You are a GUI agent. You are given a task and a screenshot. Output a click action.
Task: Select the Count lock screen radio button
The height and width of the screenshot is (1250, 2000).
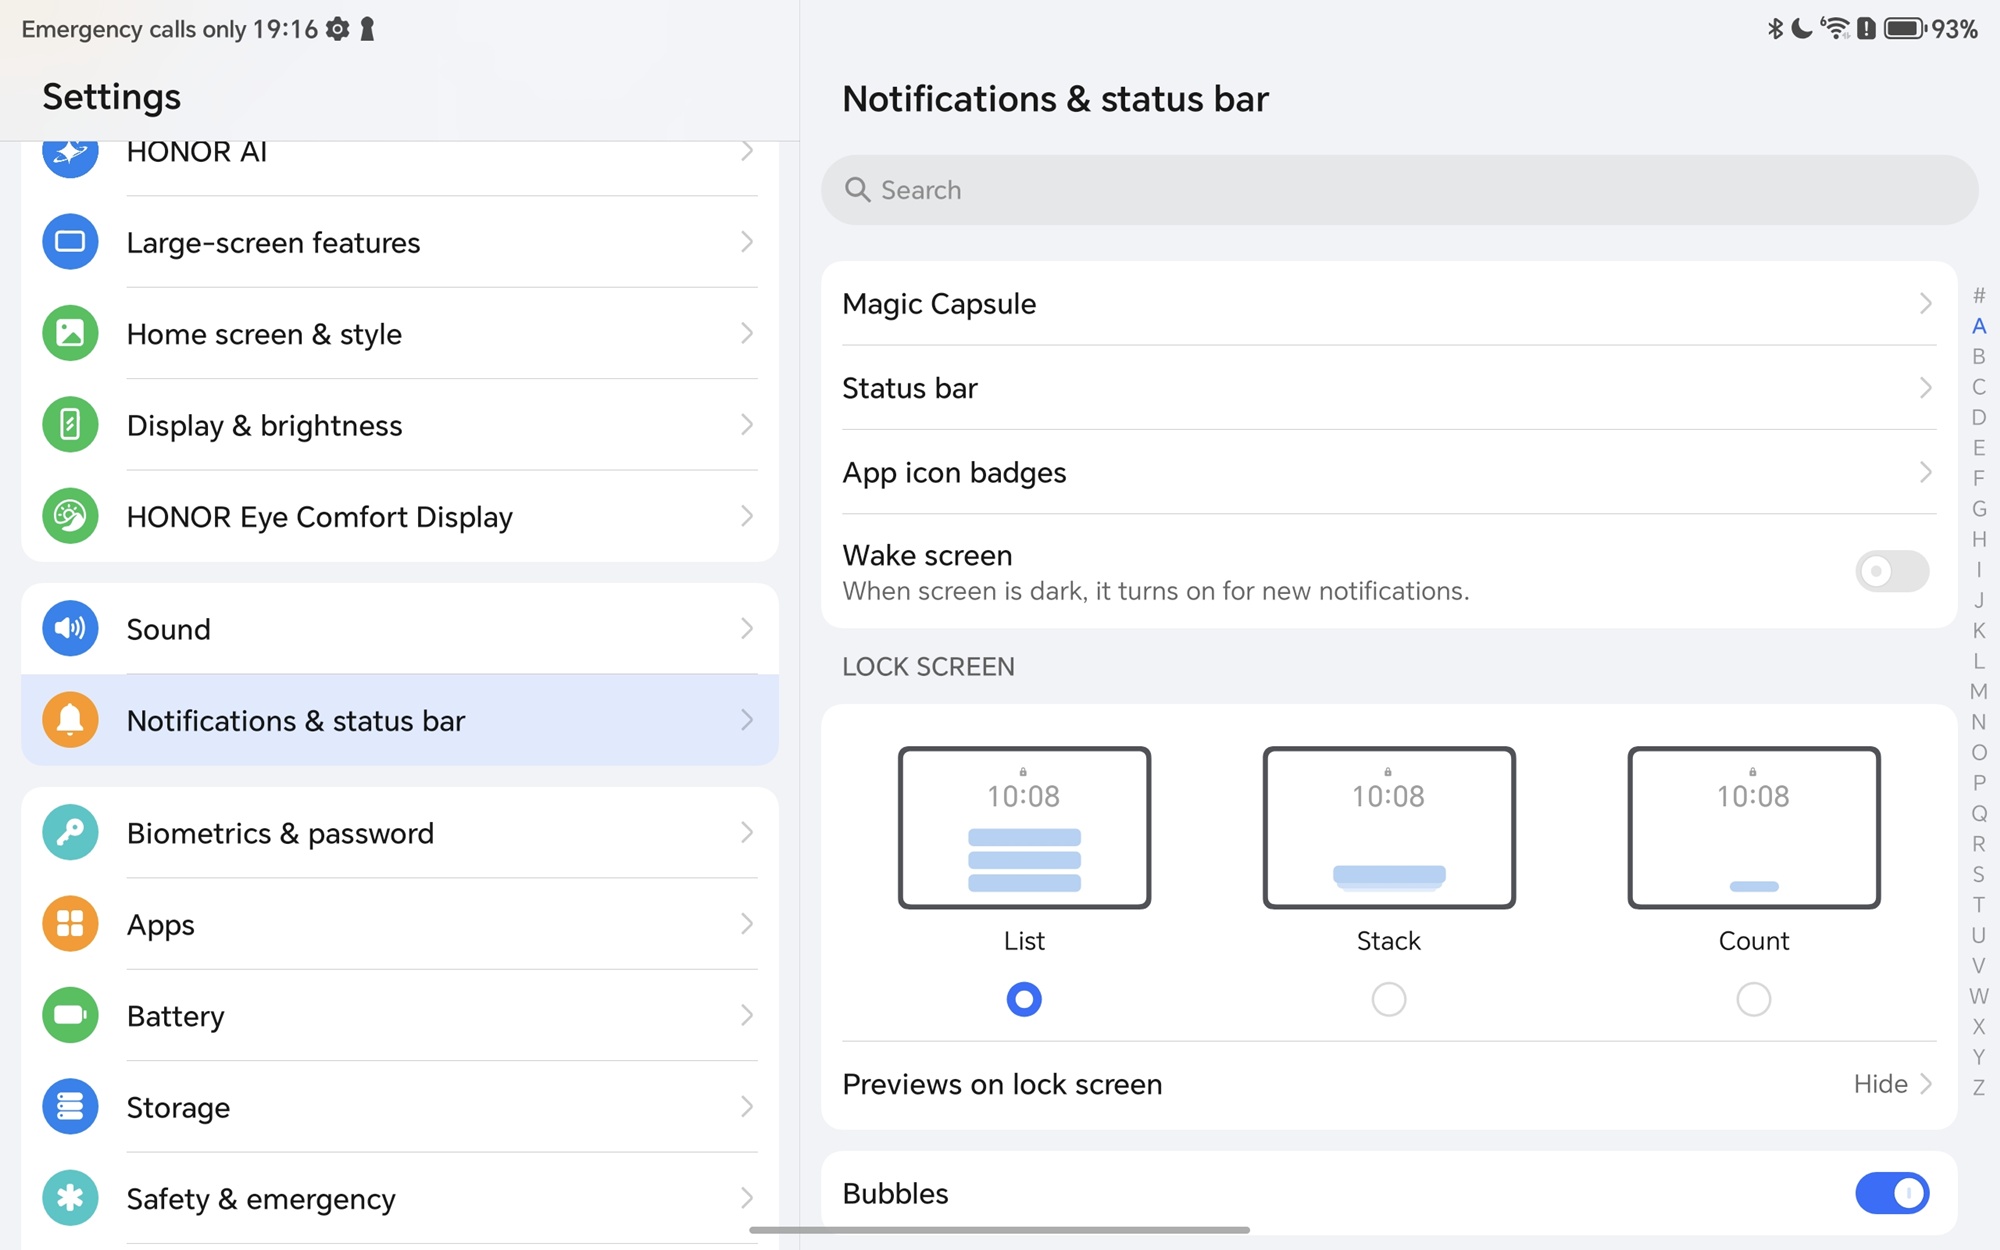point(1753,999)
